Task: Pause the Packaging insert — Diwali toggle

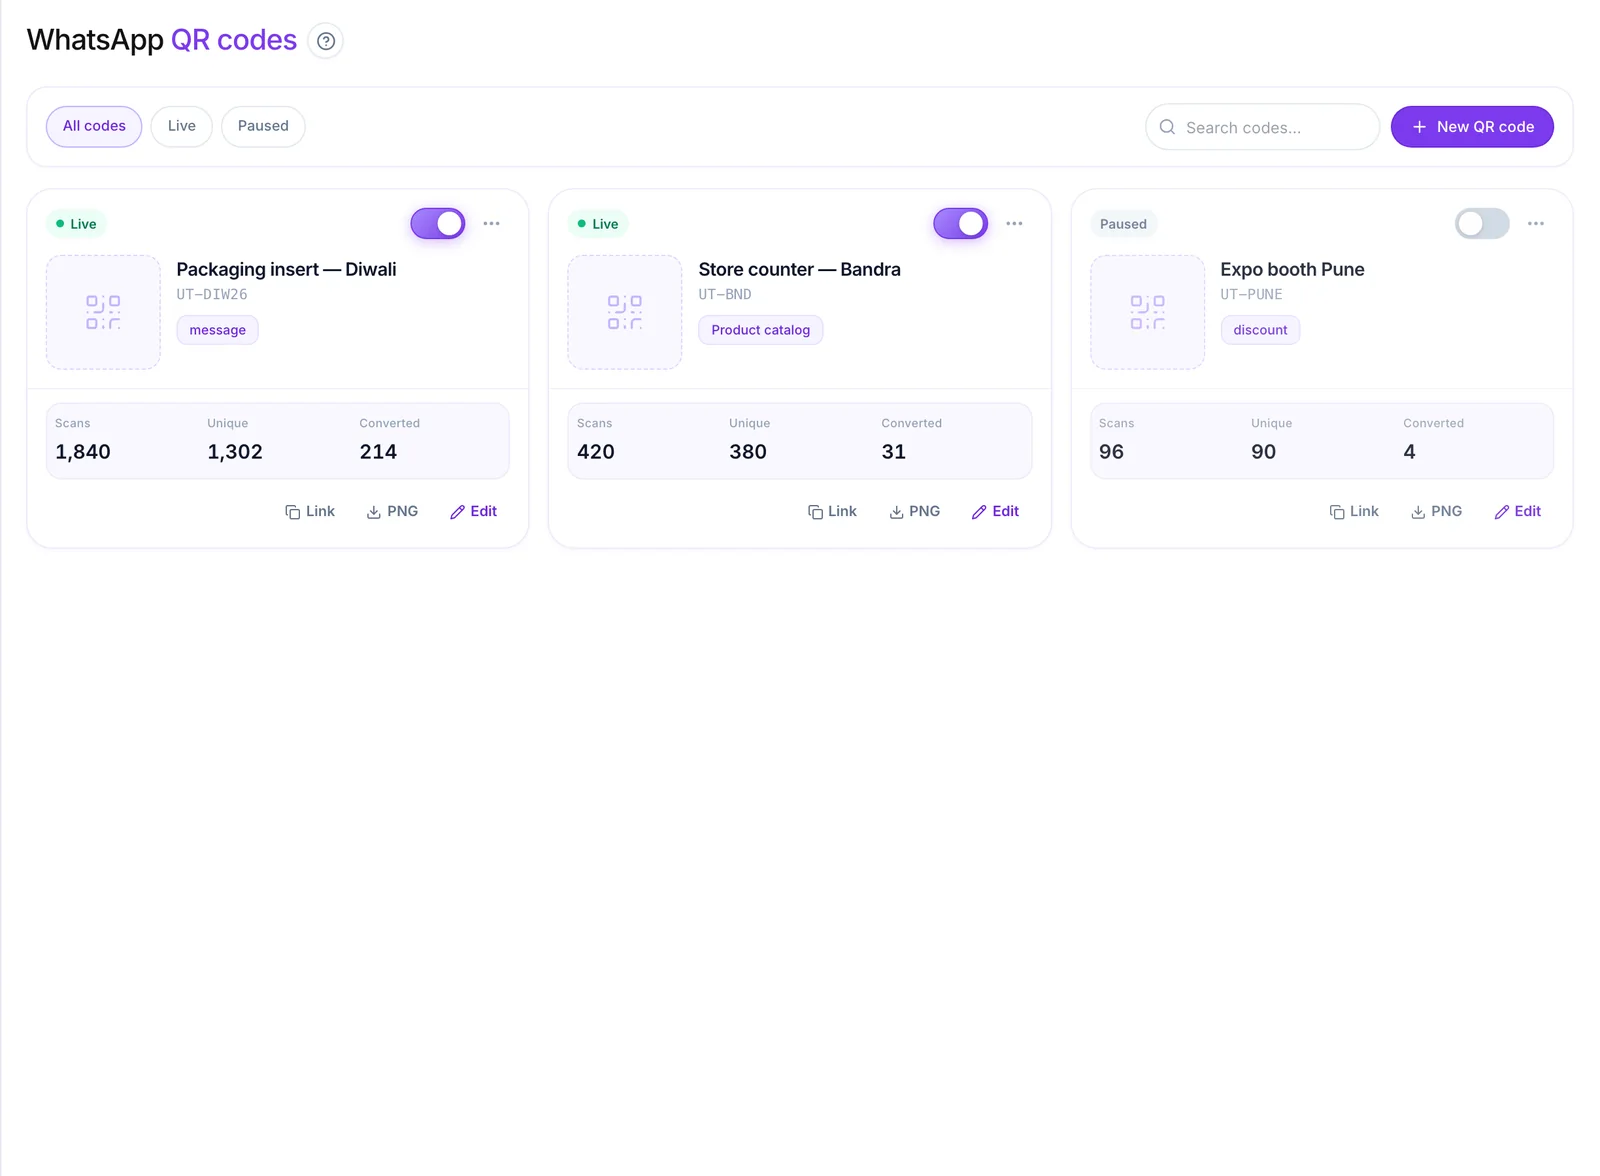Action: pyautogui.click(x=438, y=223)
